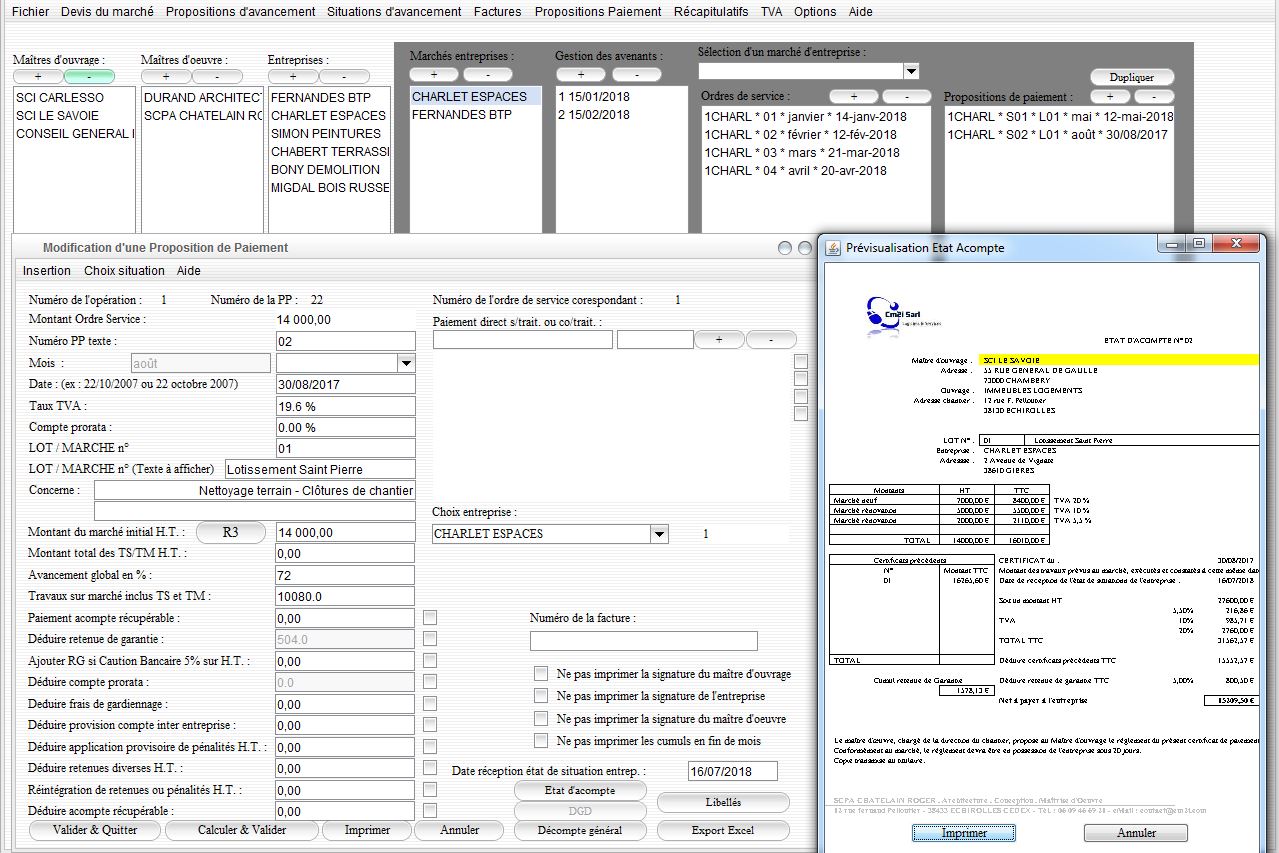1279x853 pixels.
Task: Print from the Prévisualisation Etat Acompte window
Action: click(x=964, y=832)
